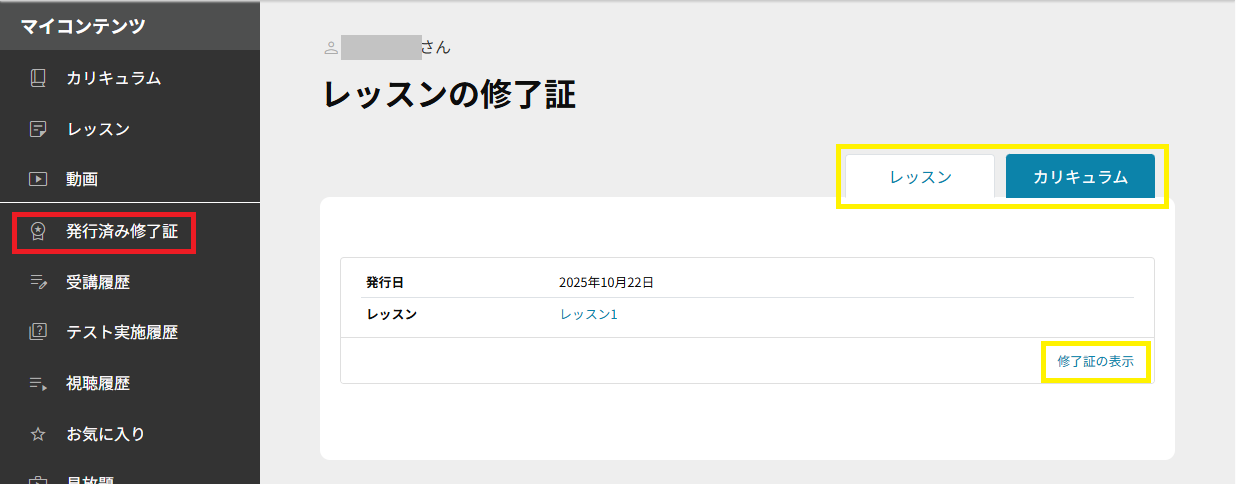Open 視聴履歴 in the sidebar menu
This screenshot has width=1236, height=484.
coord(98,383)
